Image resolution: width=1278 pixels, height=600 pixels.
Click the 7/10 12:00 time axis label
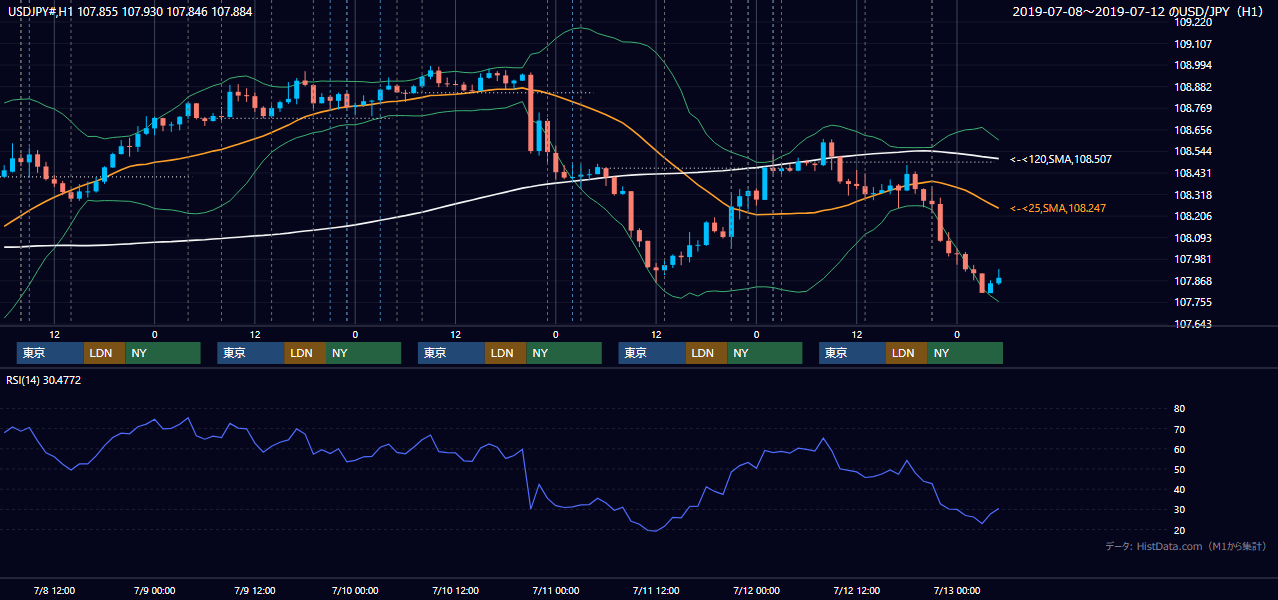[x=455, y=590]
